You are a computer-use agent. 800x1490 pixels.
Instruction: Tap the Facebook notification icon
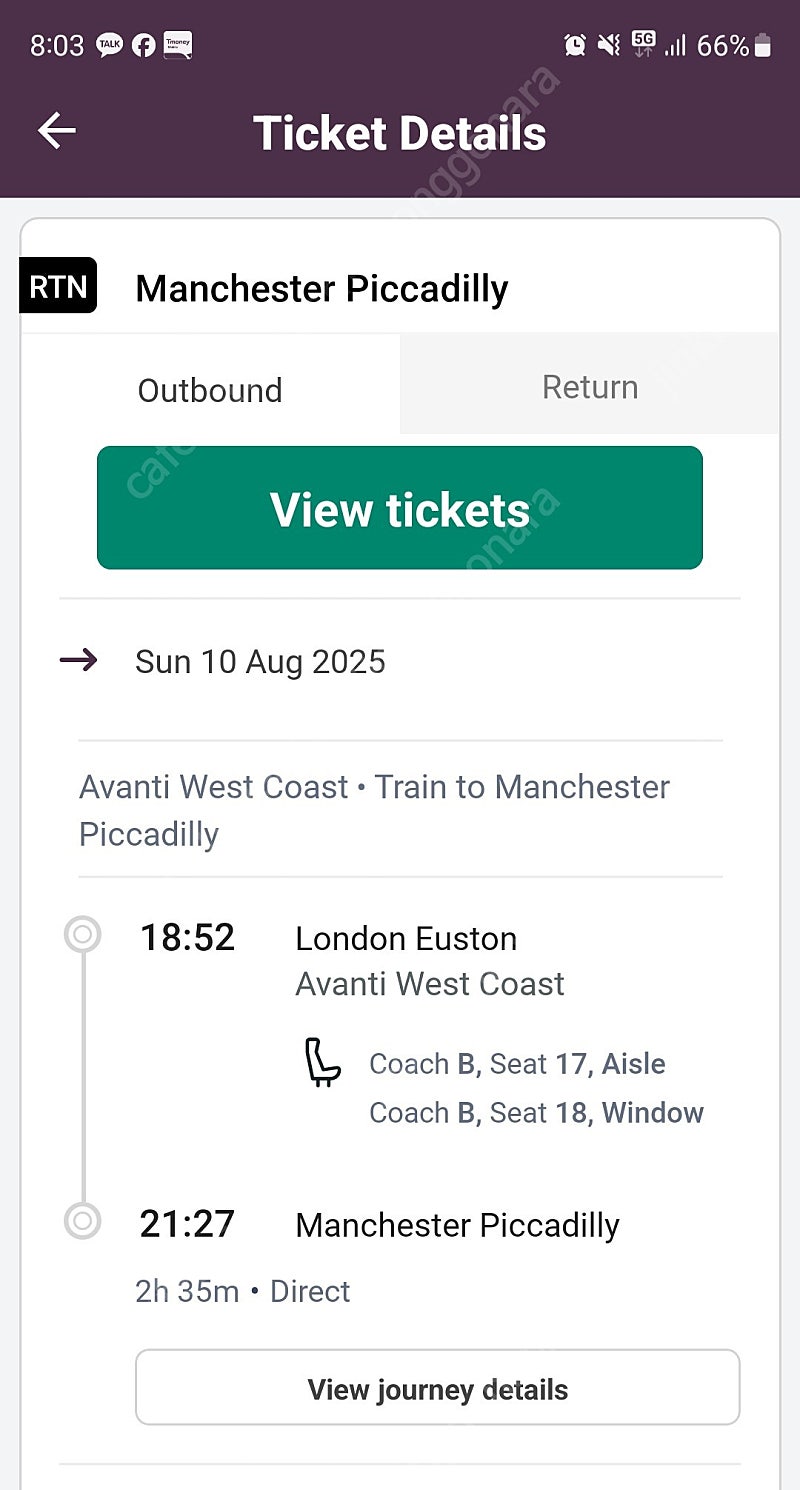(143, 45)
